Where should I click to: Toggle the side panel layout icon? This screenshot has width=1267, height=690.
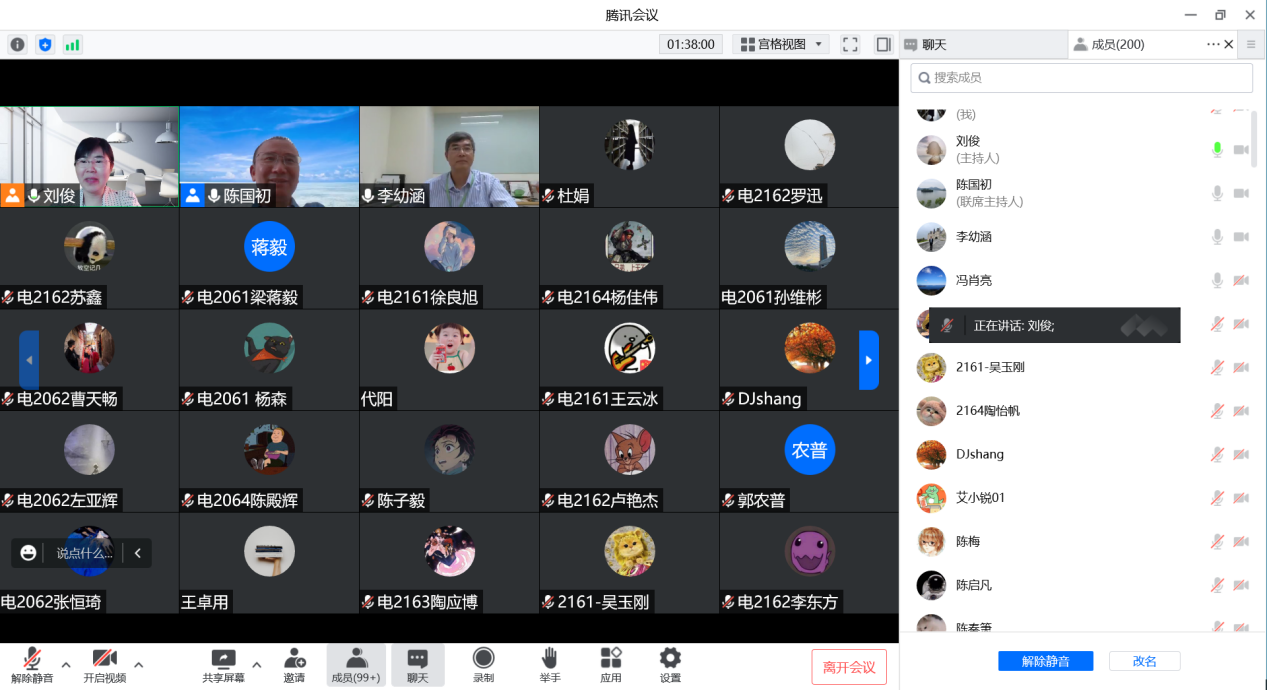[x=883, y=44]
